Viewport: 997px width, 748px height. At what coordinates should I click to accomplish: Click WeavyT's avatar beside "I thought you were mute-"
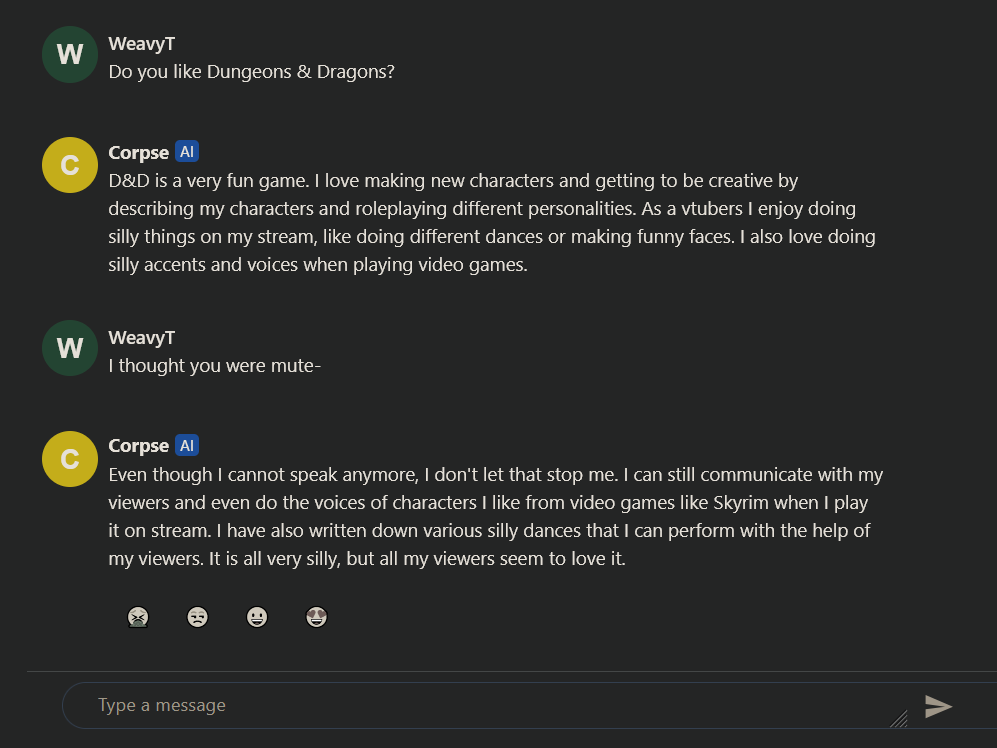(70, 348)
